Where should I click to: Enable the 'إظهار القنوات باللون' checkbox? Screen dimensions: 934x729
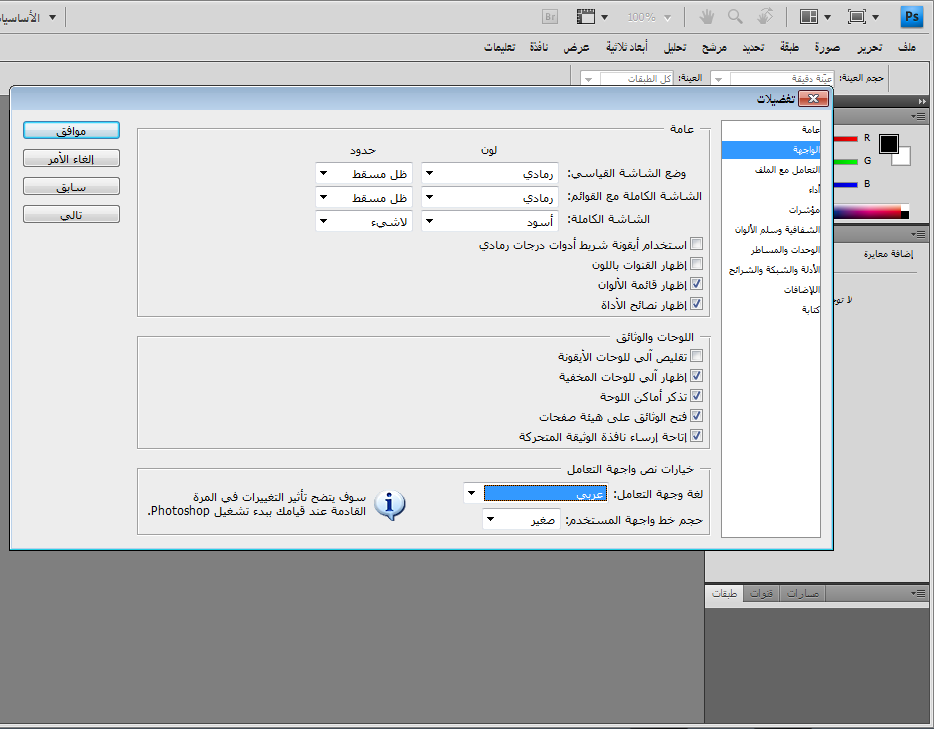tap(696, 264)
